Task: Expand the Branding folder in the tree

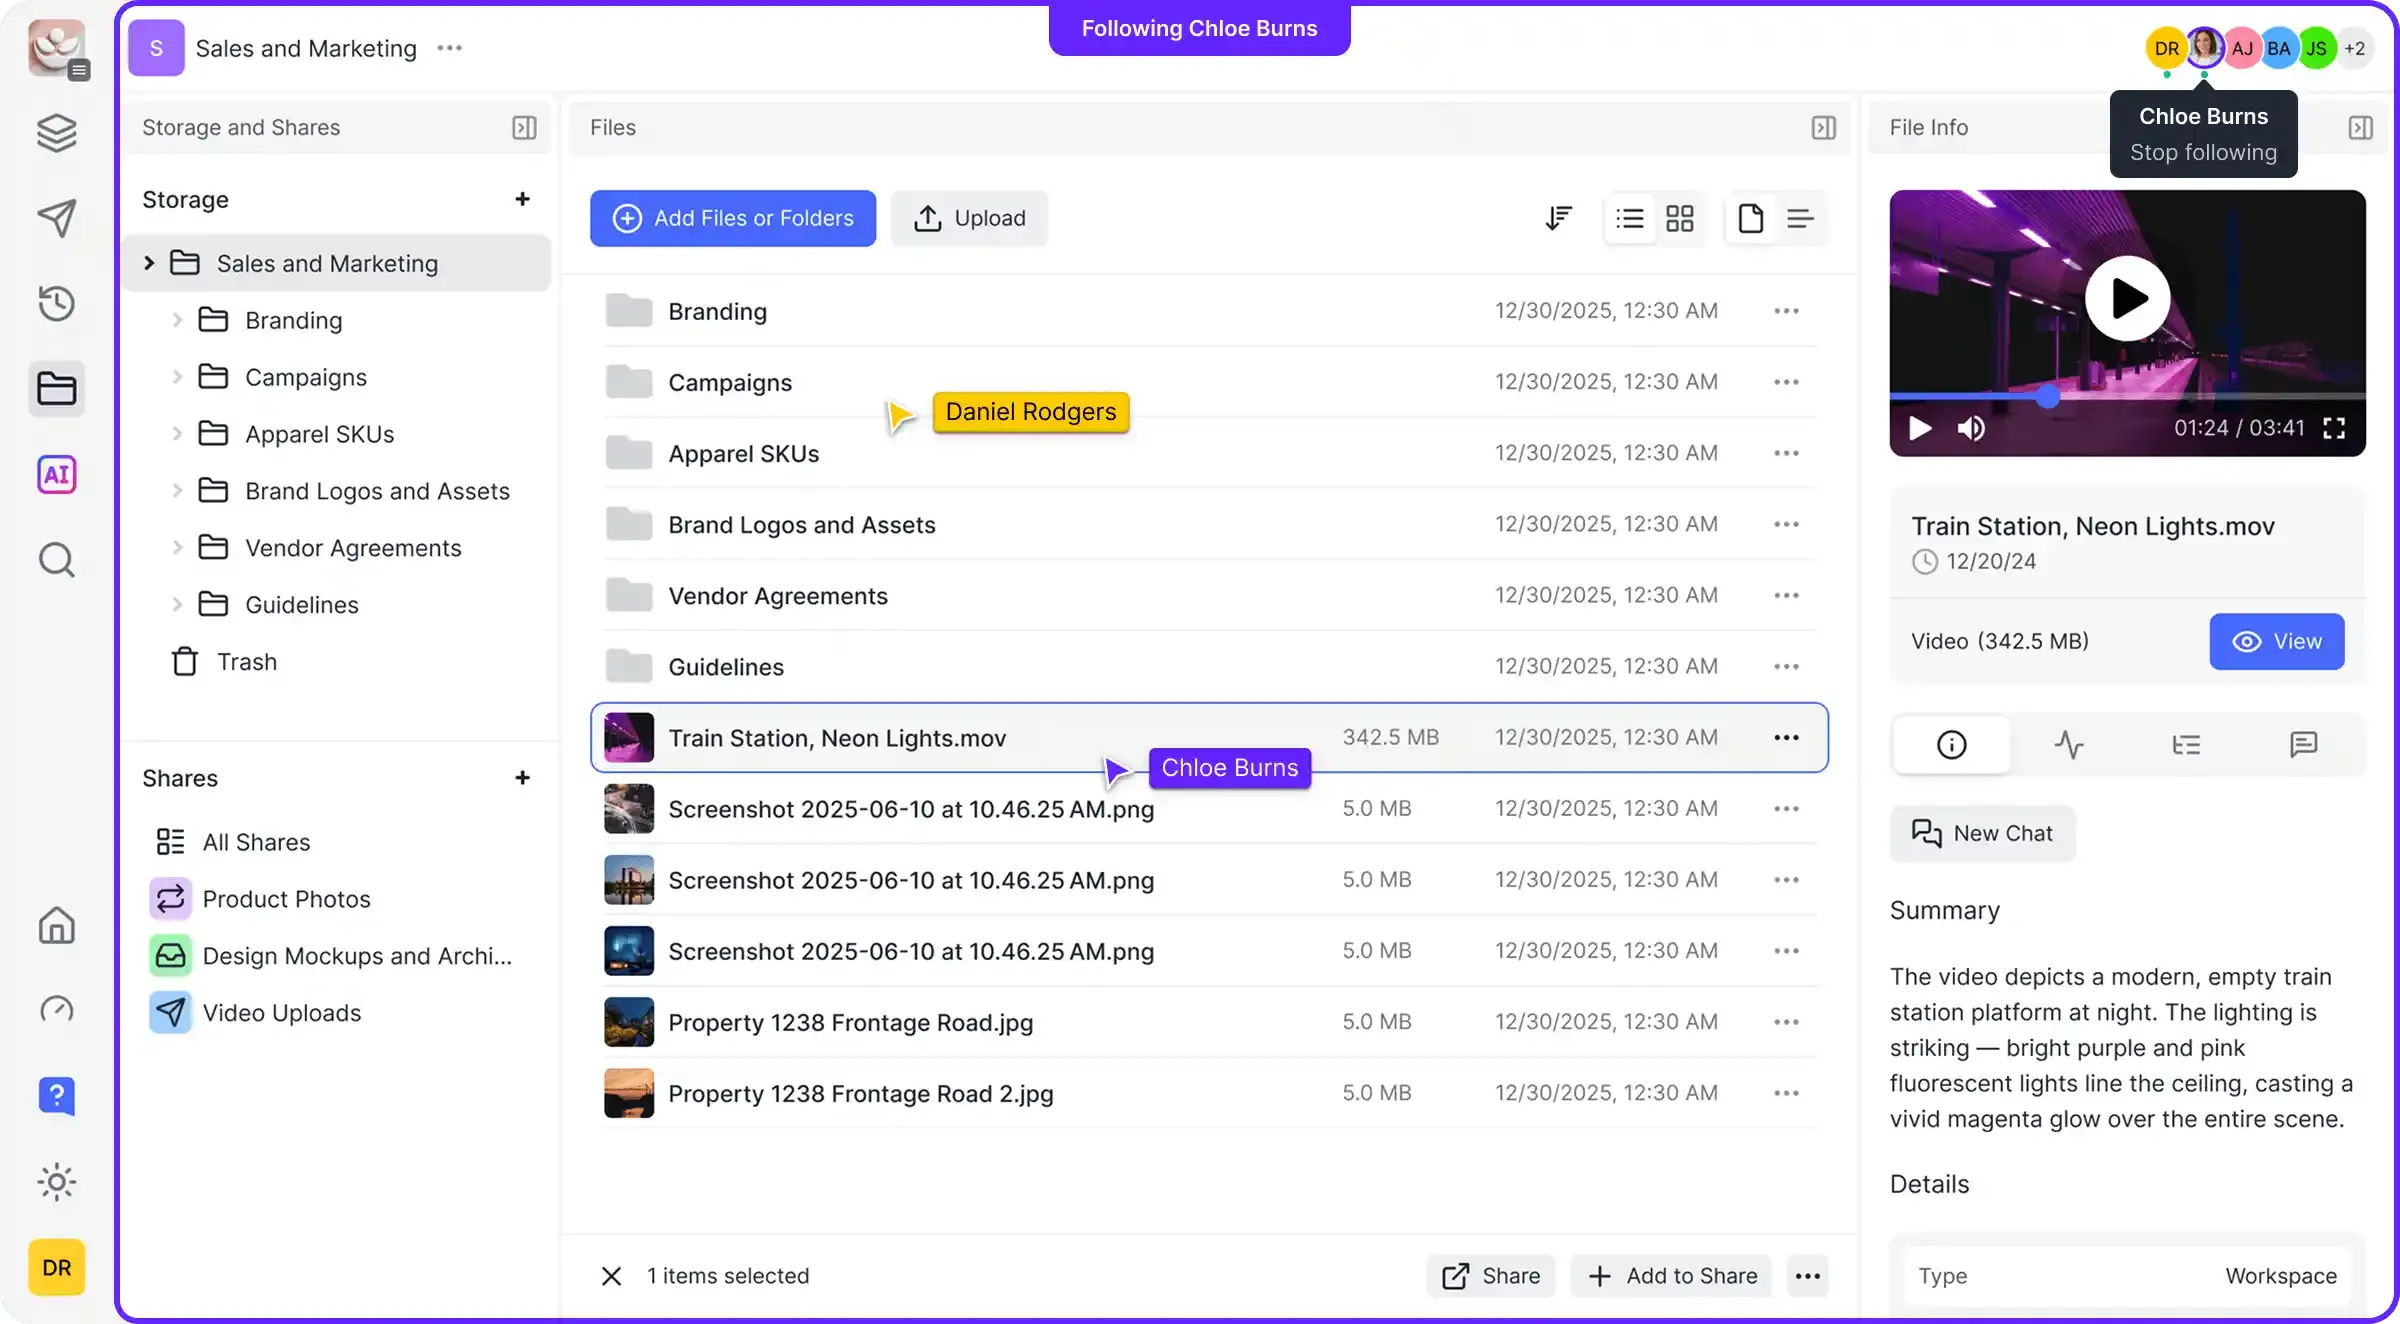Action: pos(178,320)
